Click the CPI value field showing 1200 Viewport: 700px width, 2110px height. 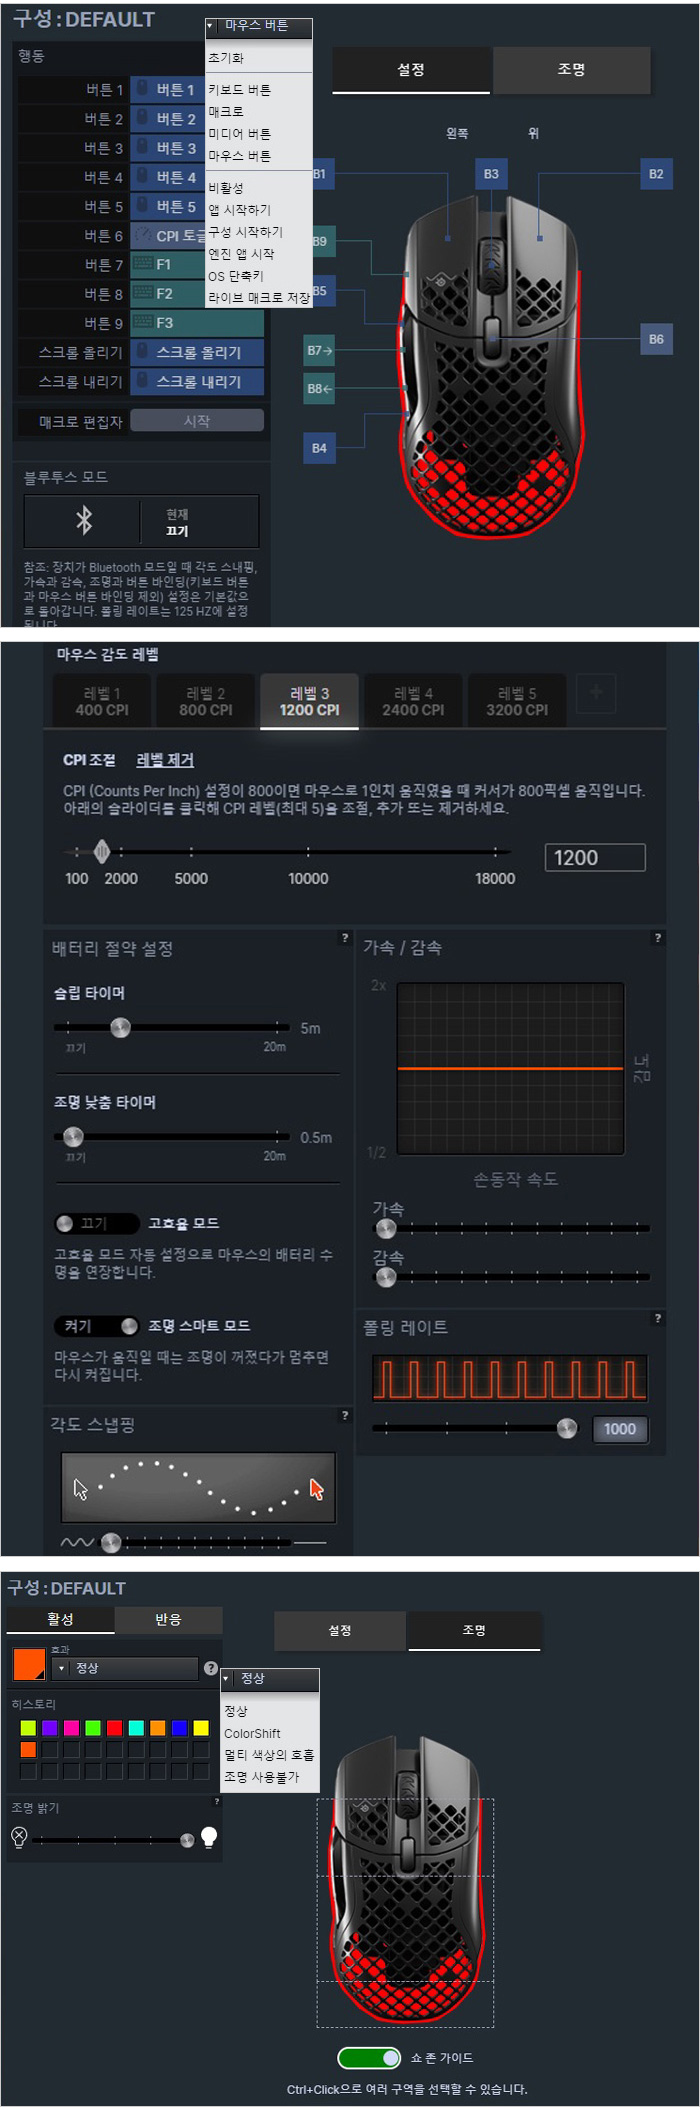pos(595,857)
